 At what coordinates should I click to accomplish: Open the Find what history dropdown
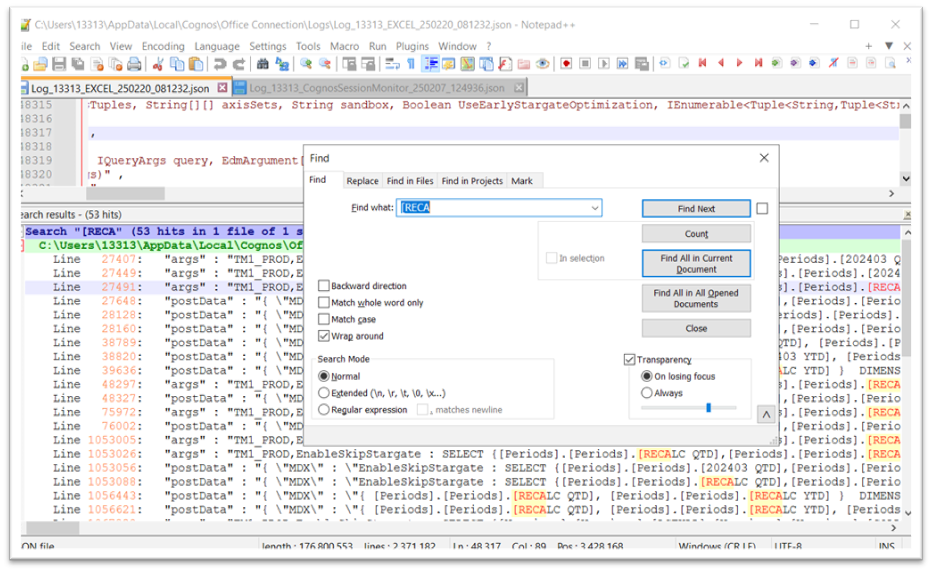coord(595,208)
